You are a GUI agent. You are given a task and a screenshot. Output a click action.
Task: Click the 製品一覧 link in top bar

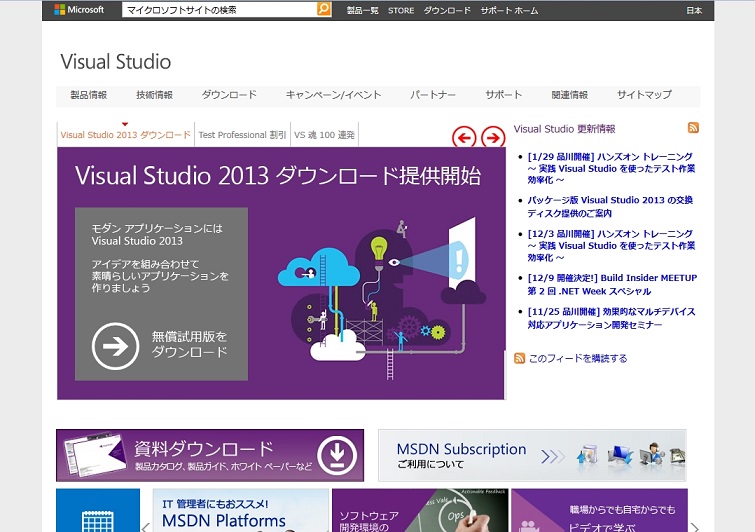coord(362,10)
